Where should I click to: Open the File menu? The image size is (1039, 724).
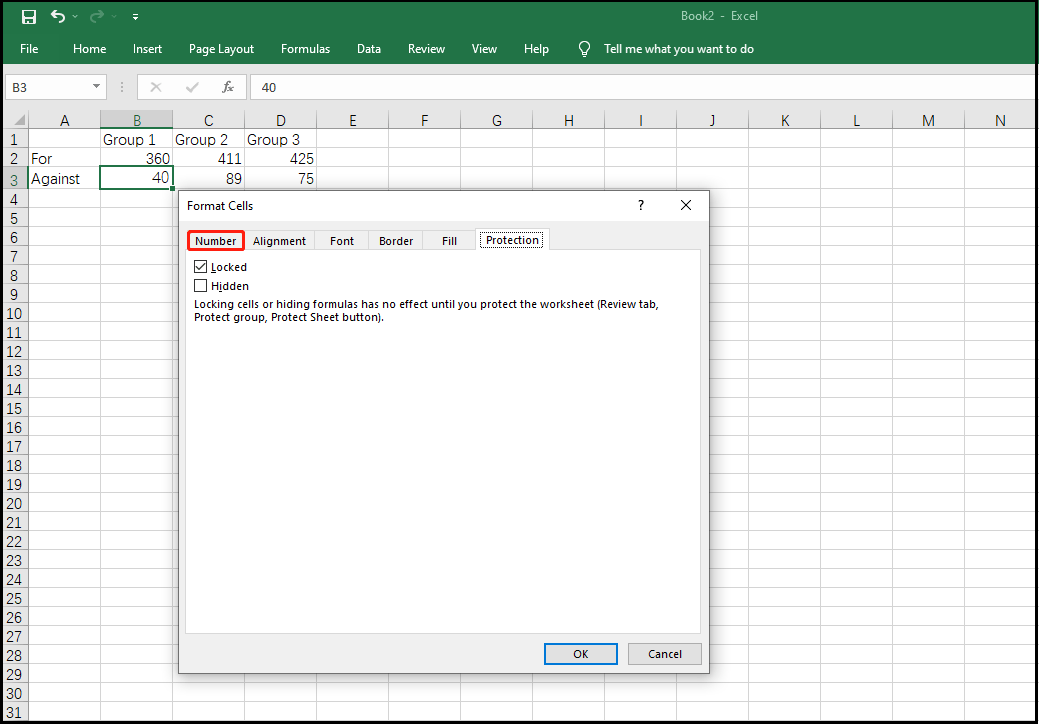(x=29, y=48)
